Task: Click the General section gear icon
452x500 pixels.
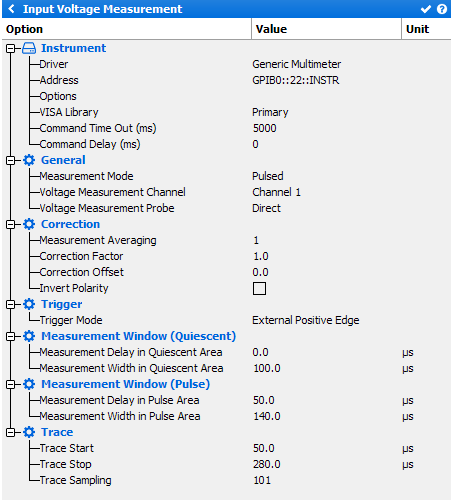Action: coord(29,160)
